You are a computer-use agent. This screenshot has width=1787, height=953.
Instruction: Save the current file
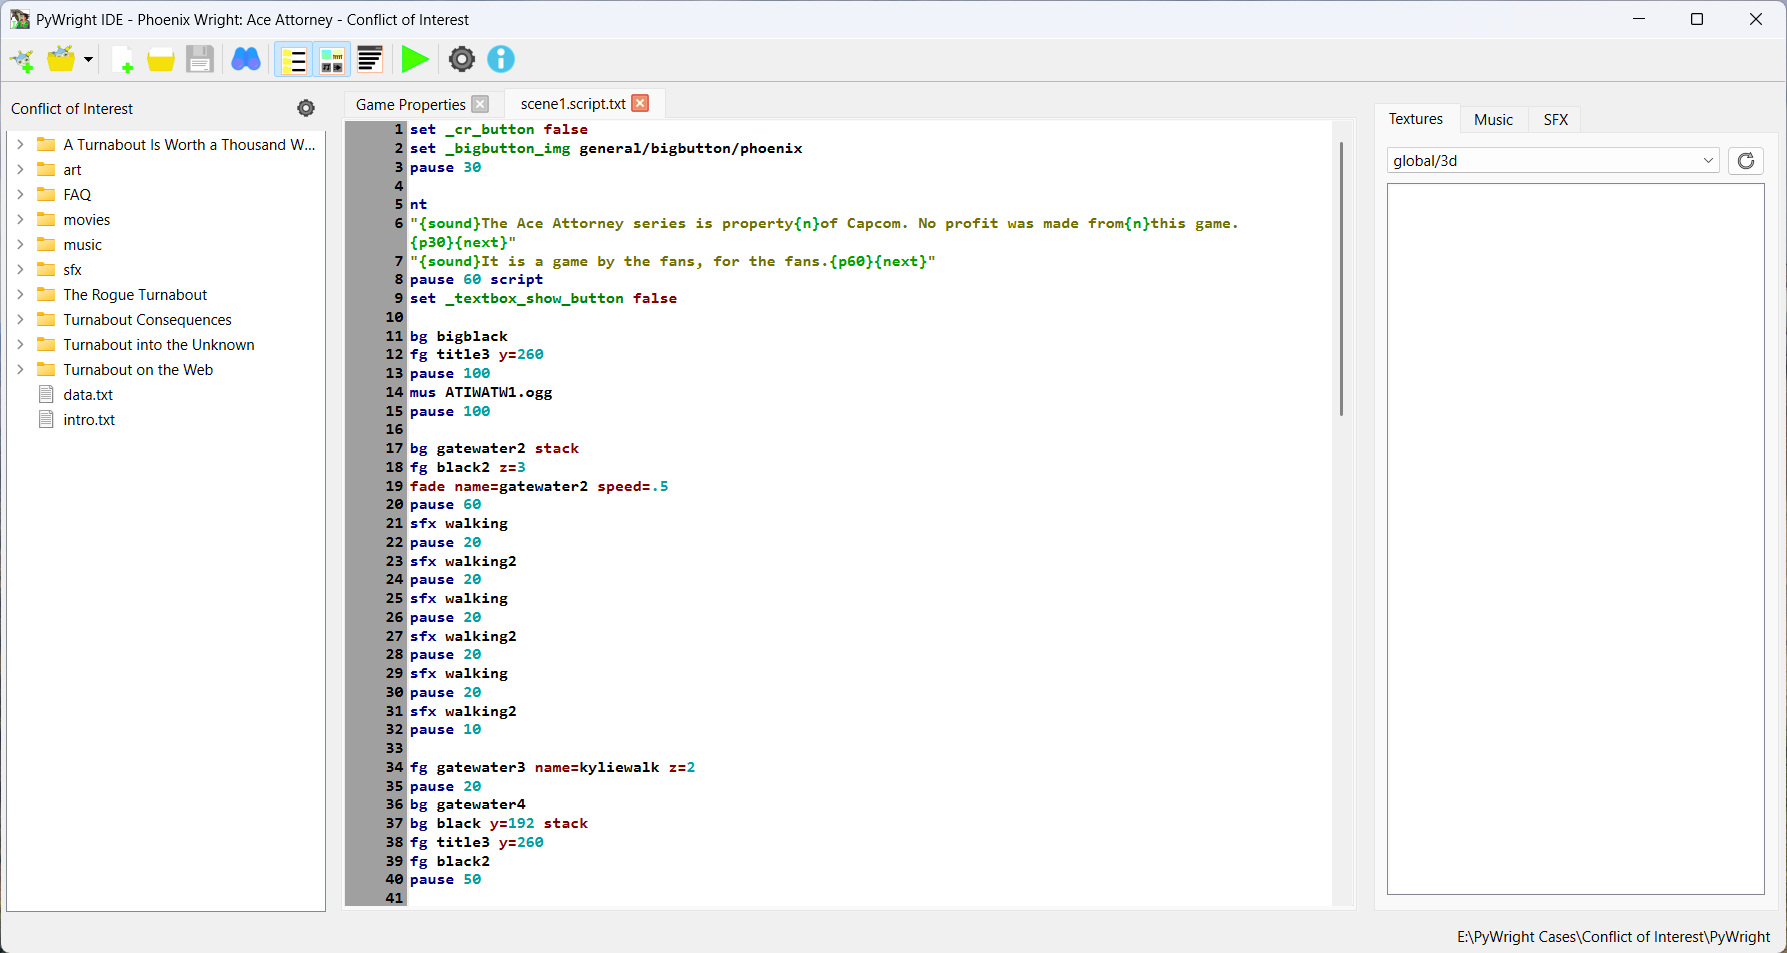click(x=200, y=60)
